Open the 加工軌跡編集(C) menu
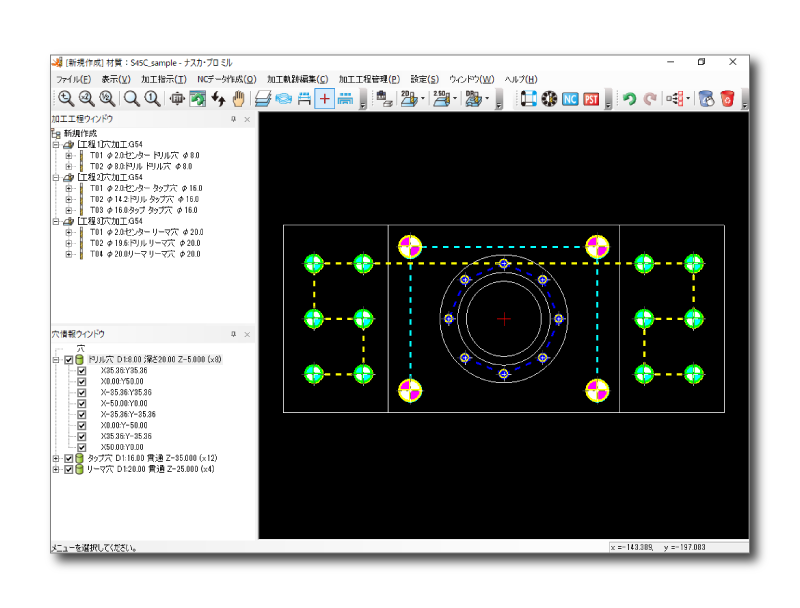This screenshot has height=608, width=800. (297, 79)
